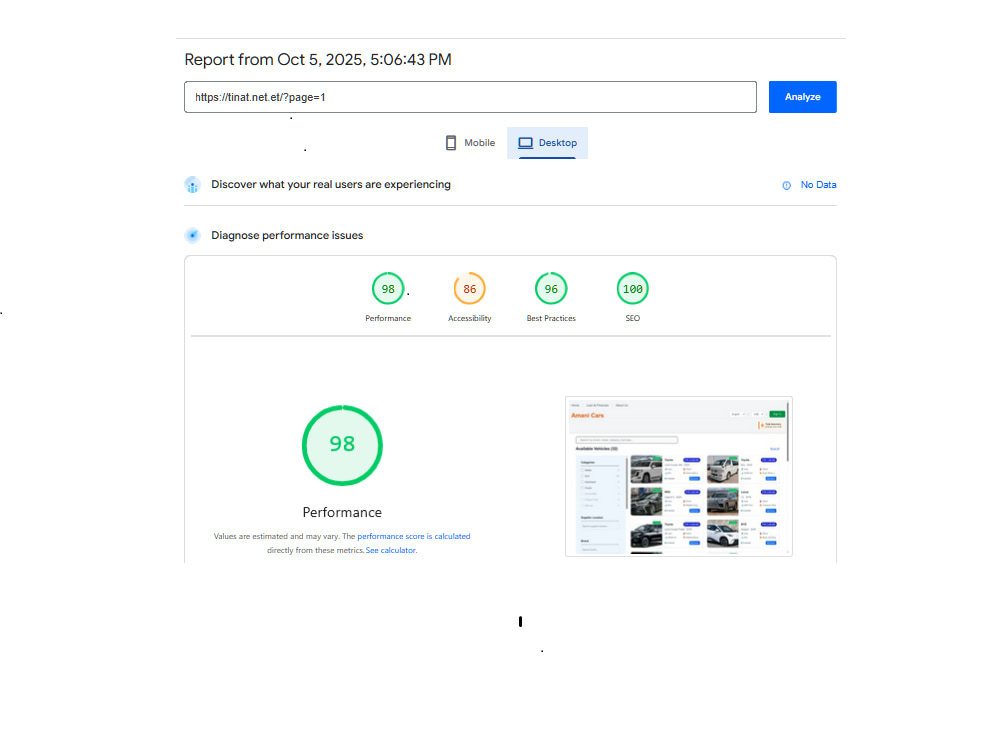Click the real users experience icon
This screenshot has width=1000, height=750.
pos(193,185)
